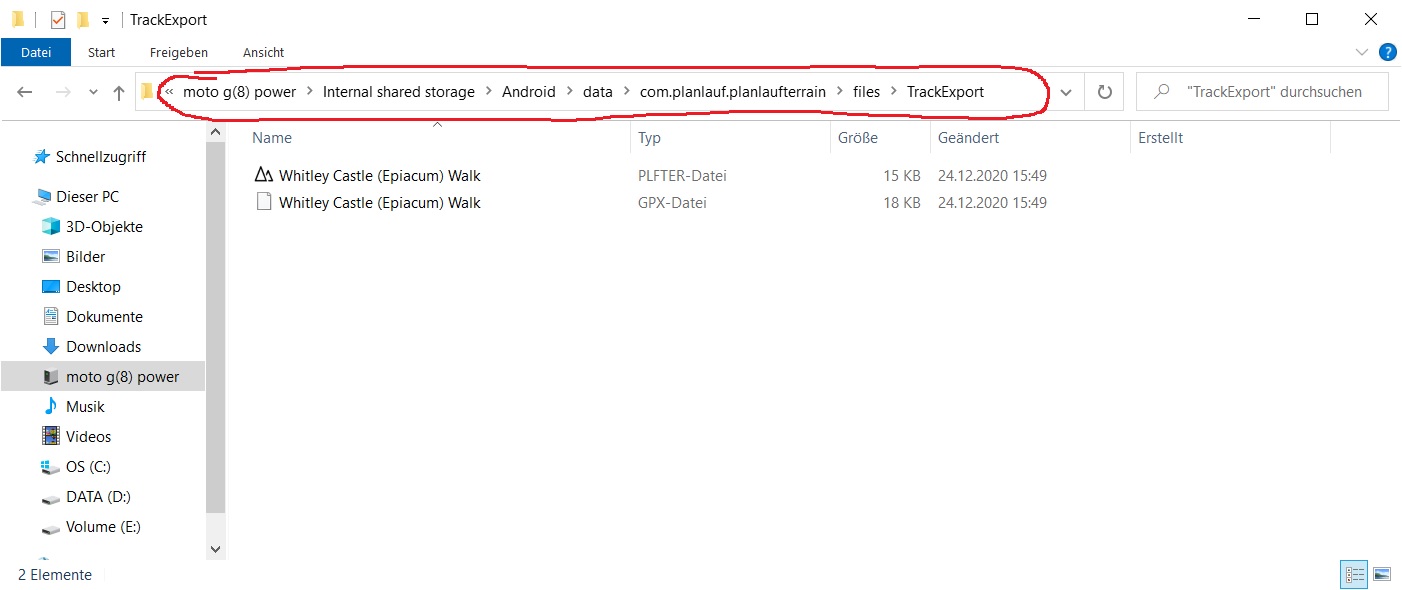Sort files by the Größe column

pyautogui.click(x=858, y=137)
